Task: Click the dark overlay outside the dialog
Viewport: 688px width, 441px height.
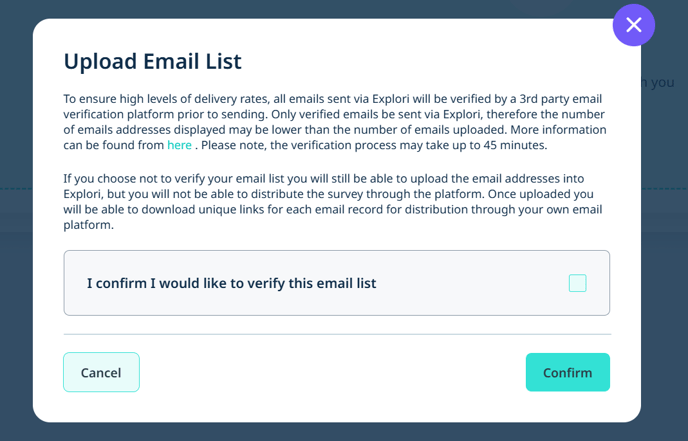Action: tap(16, 307)
